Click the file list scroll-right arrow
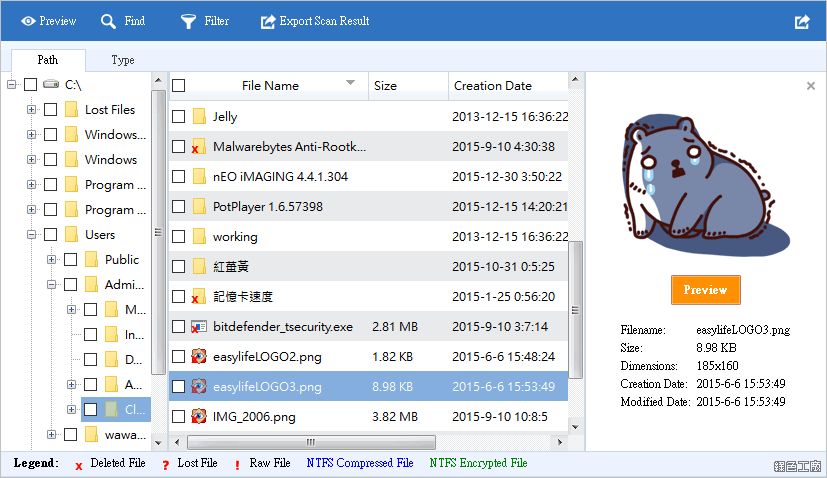The height and width of the screenshot is (478, 827). tap(560, 442)
